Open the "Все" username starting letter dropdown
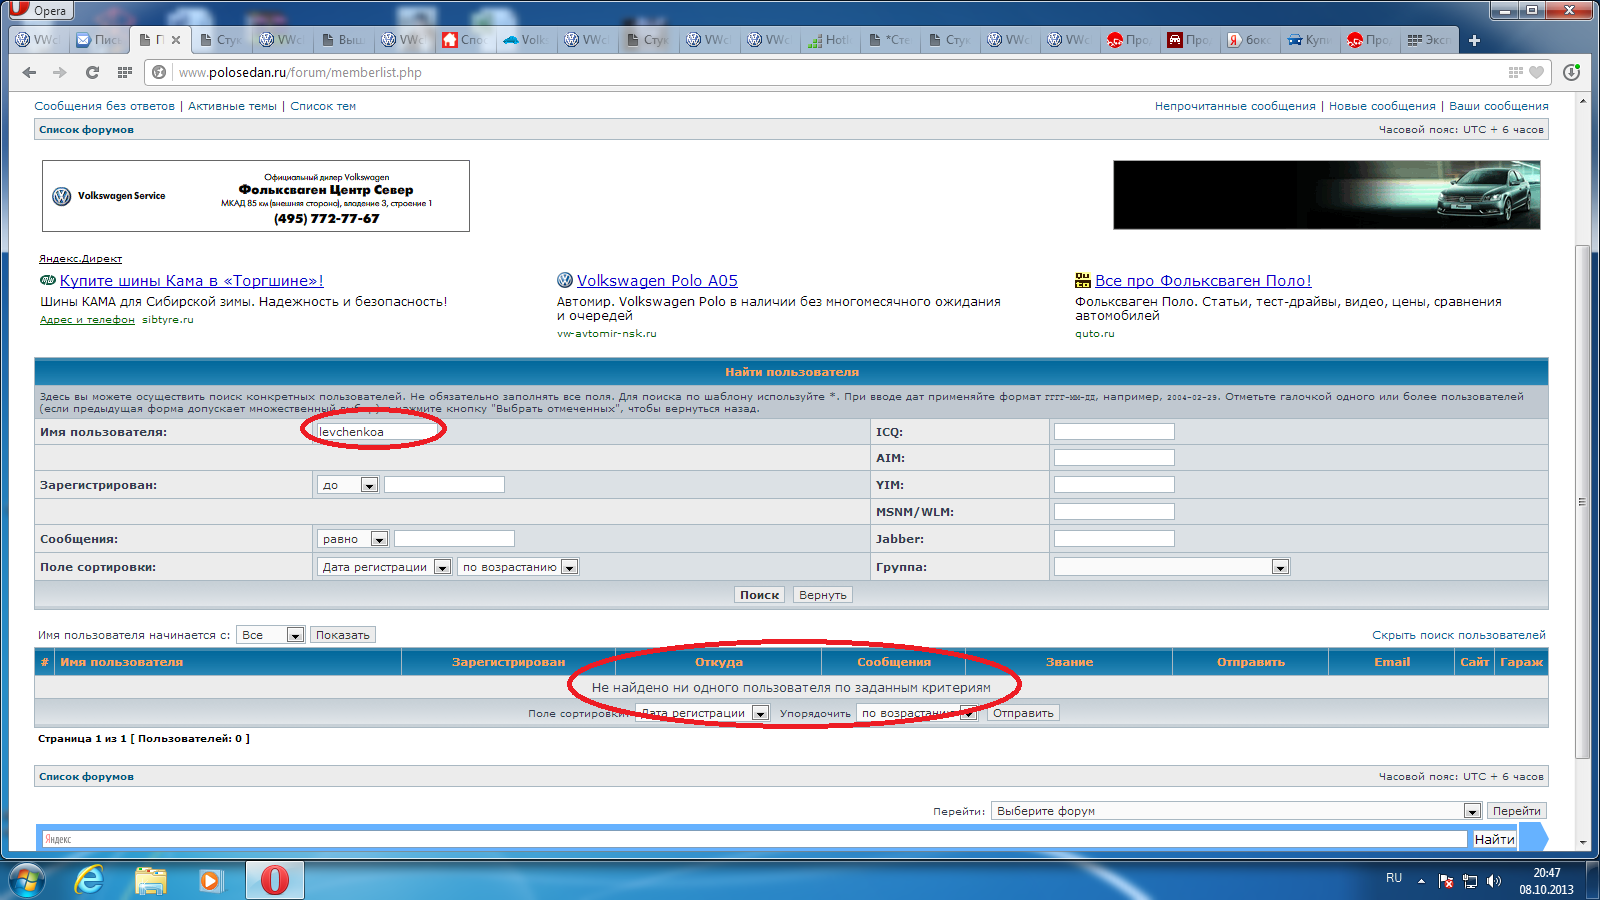This screenshot has width=1600, height=900. (295, 635)
